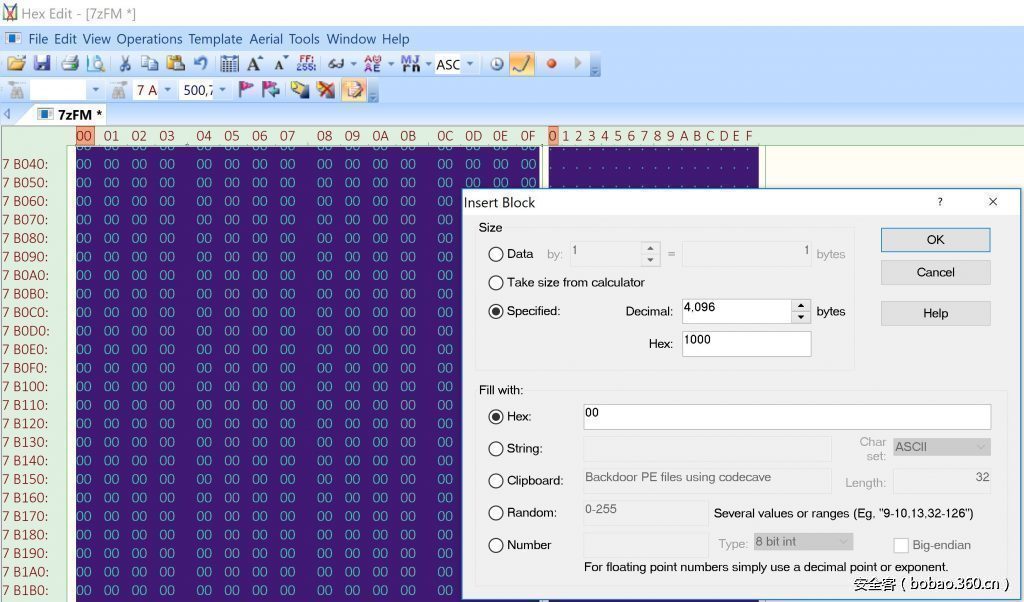Image resolution: width=1024 pixels, height=602 pixels.
Task: Open the Template menu
Action: click(x=215, y=39)
